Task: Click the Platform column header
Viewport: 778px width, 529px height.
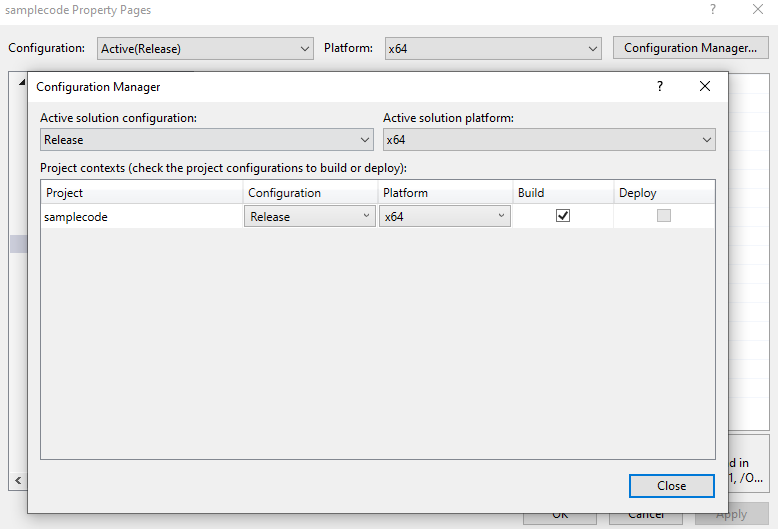Action: (444, 193)
